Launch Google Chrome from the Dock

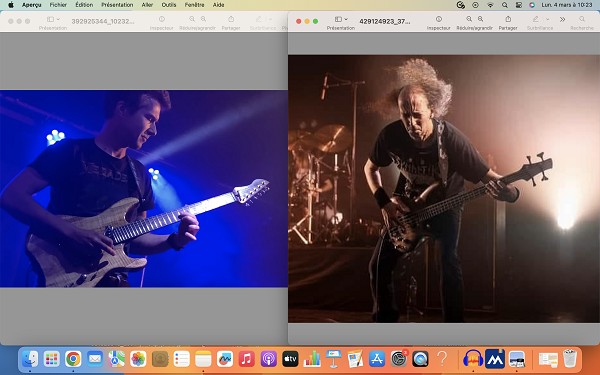[73, 359]
